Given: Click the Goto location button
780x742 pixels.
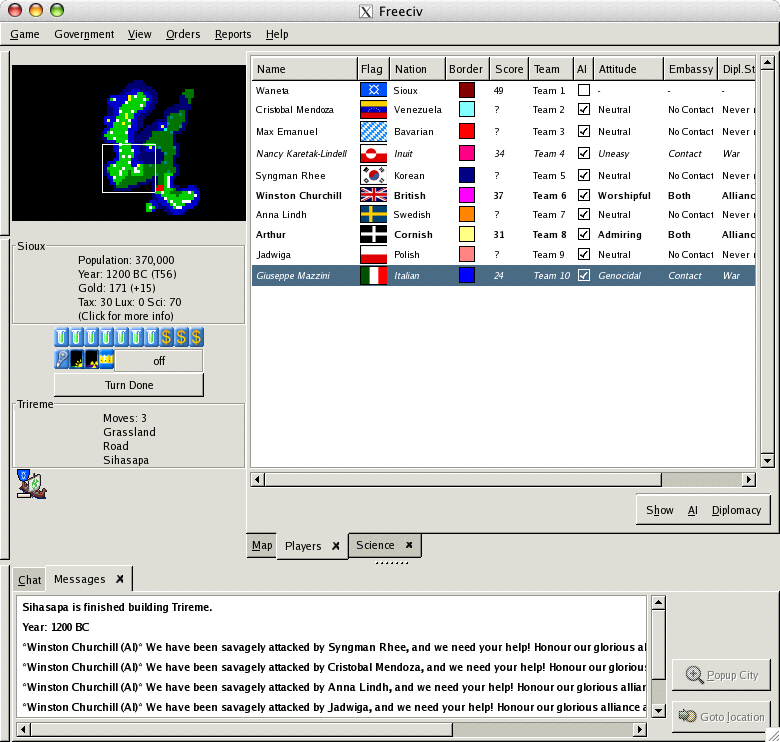Looking at the screenshot, I should coord(721,717).
